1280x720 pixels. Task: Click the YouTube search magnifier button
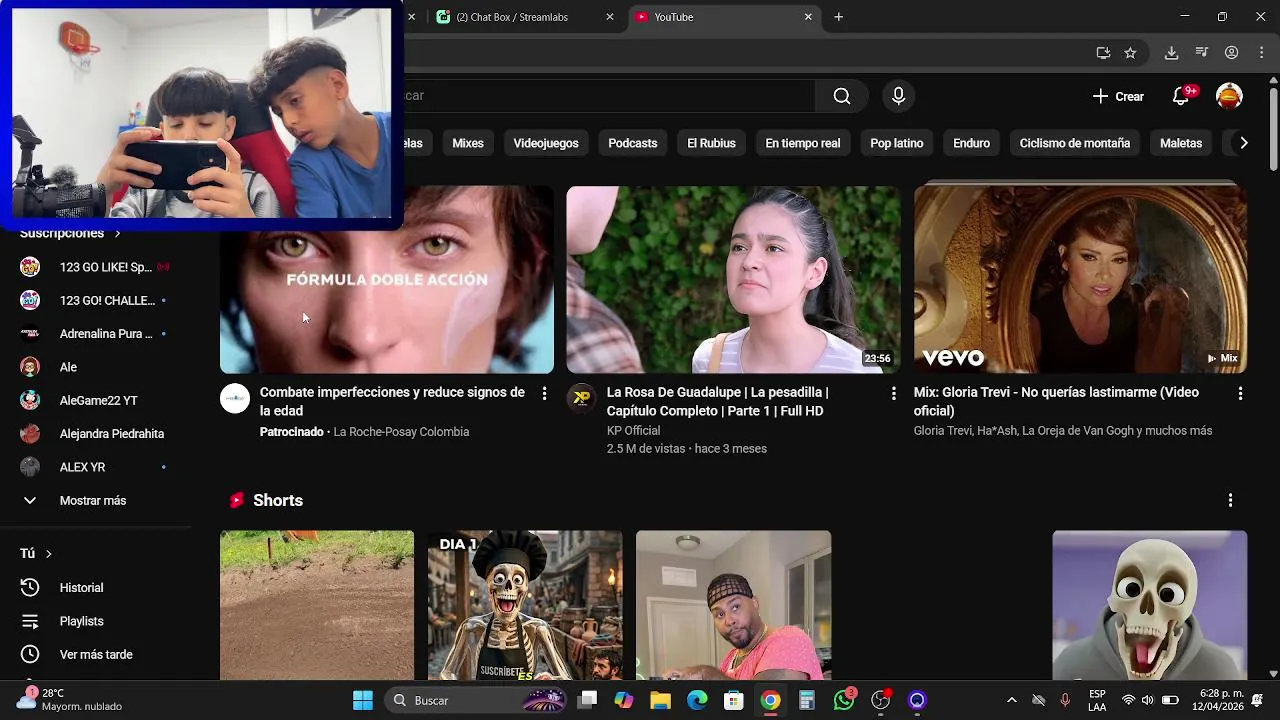842,96
